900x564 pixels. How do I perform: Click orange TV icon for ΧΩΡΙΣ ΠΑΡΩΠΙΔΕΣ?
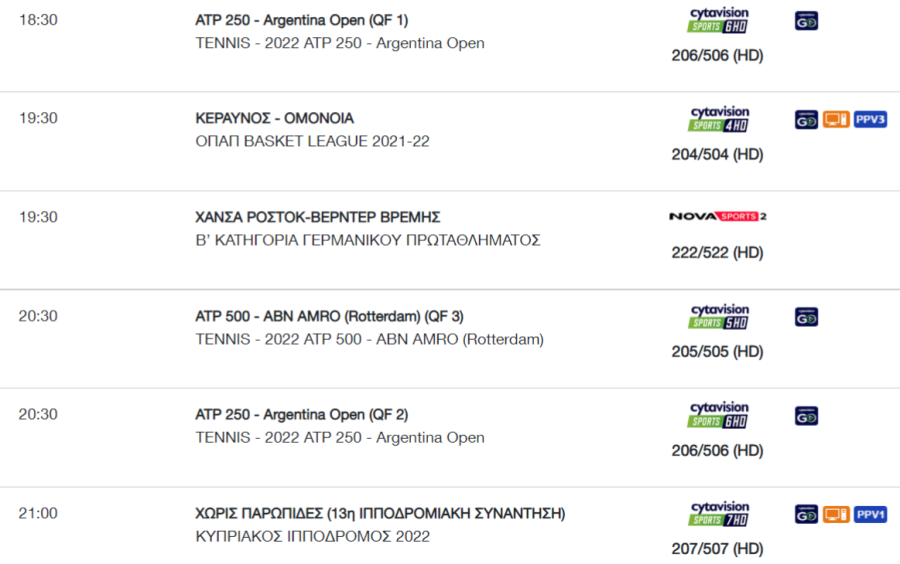[836, 515]
